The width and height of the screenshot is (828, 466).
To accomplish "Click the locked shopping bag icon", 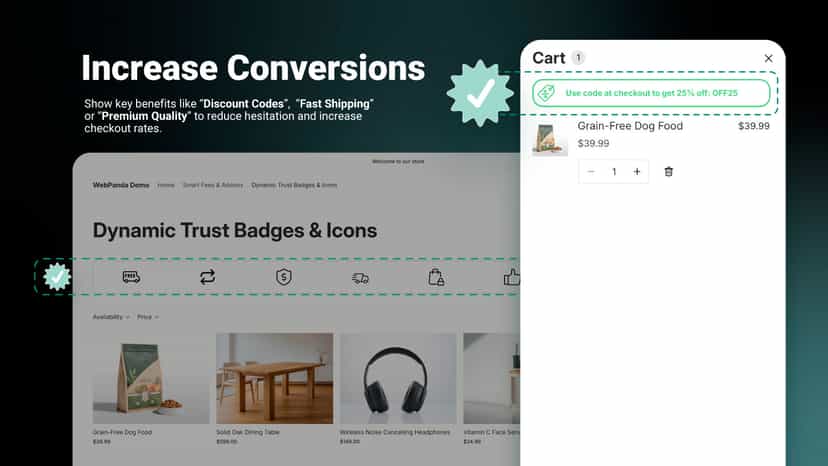I will coord(436,277).
